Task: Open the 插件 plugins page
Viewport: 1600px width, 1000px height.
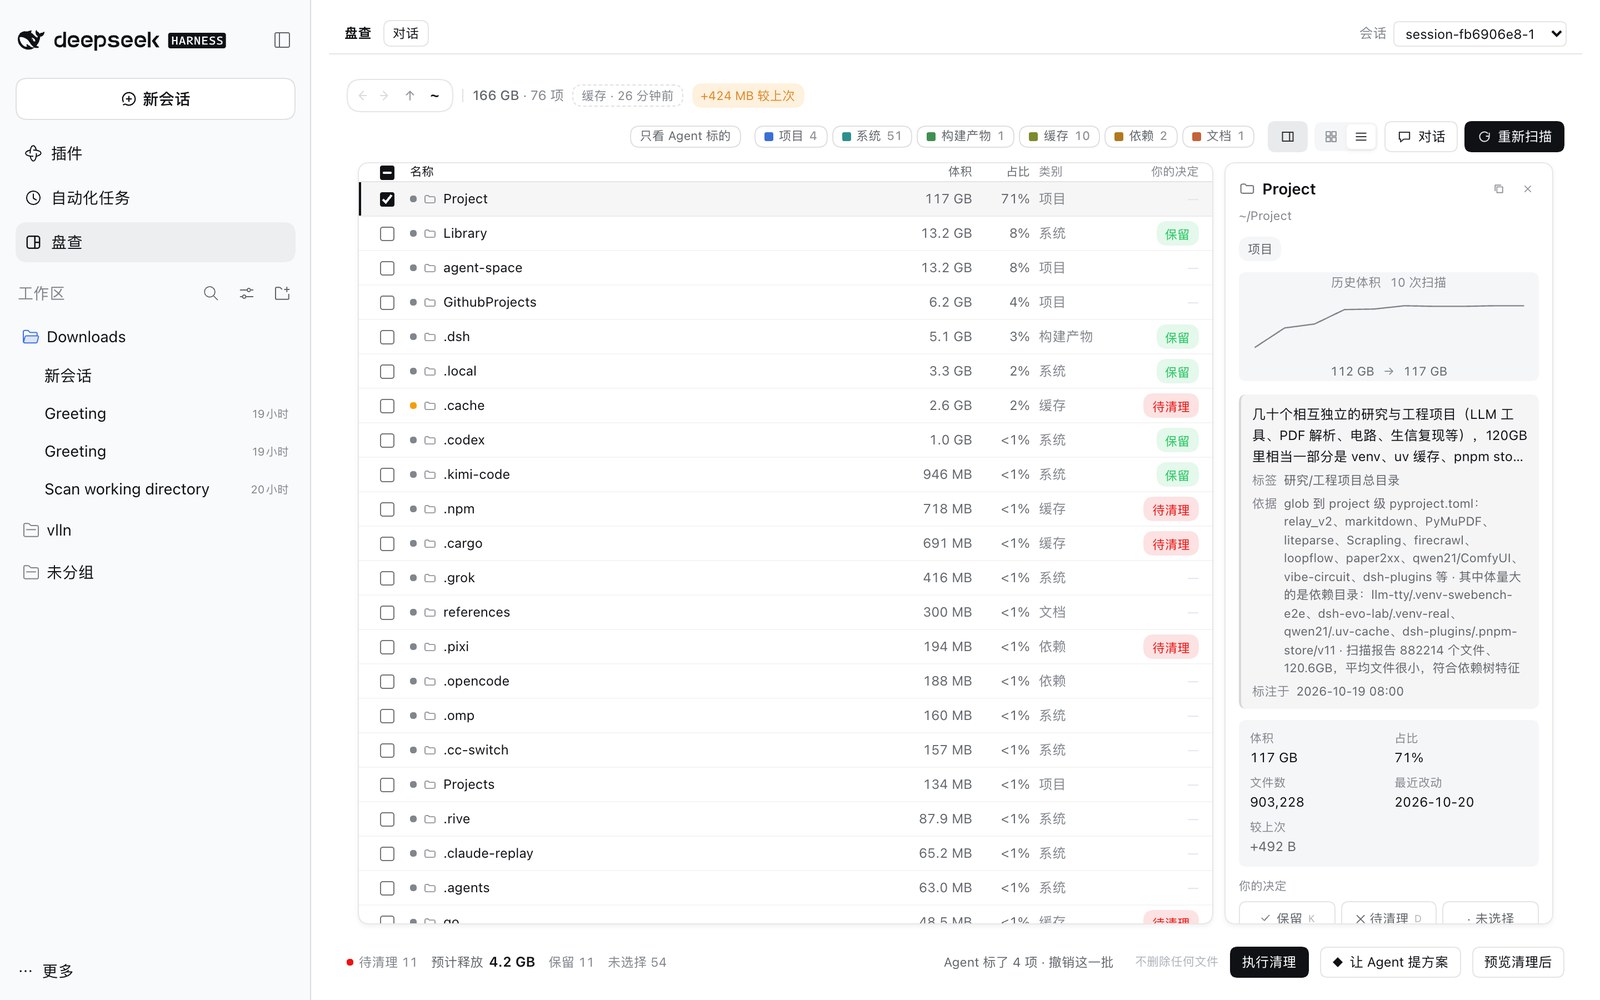Action: [x=156, y=153]
